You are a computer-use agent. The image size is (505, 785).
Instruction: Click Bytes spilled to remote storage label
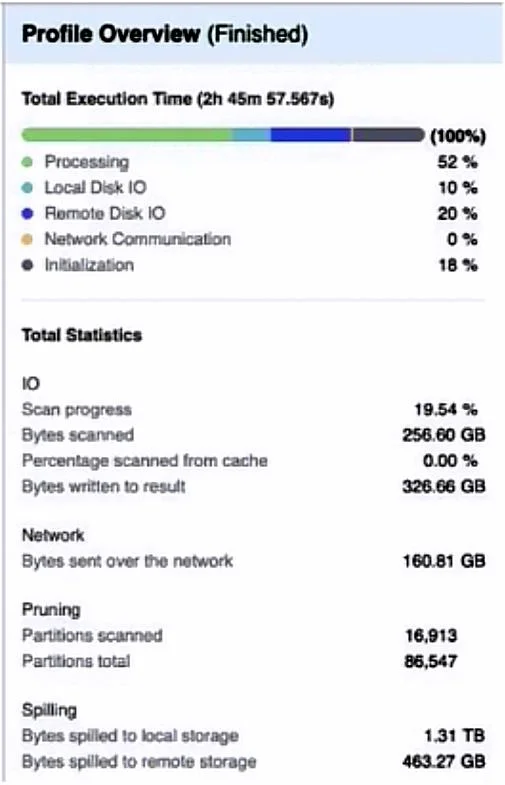click(x=139, y=762)
